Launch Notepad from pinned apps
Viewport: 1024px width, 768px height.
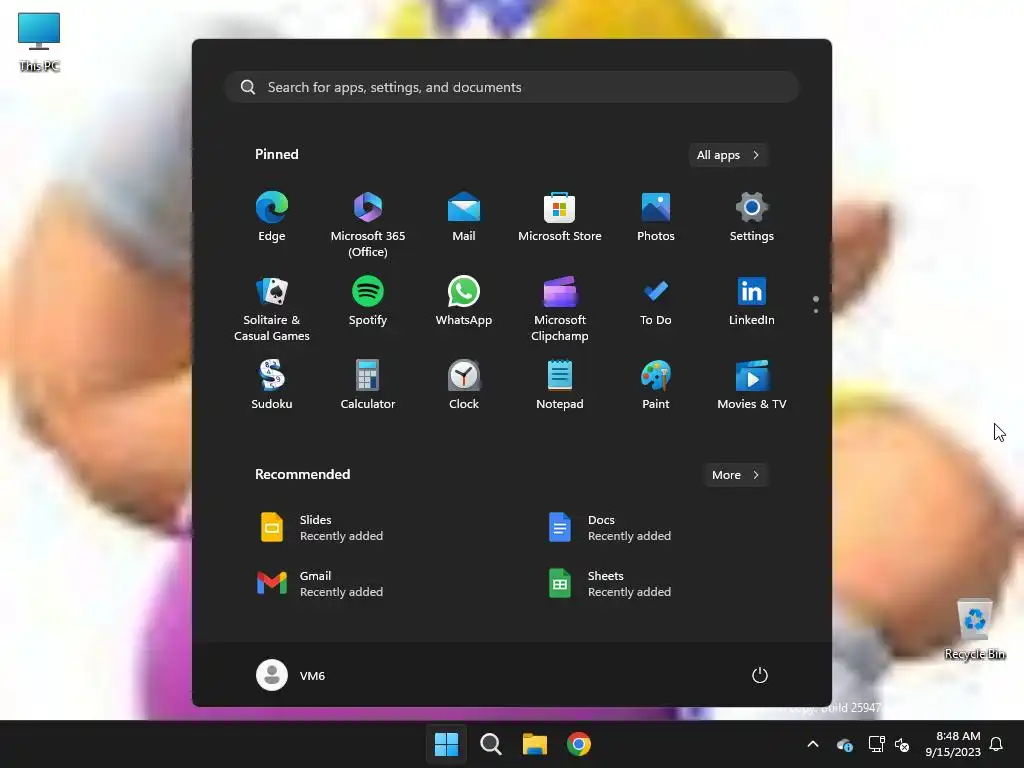(x=560, y=385)
